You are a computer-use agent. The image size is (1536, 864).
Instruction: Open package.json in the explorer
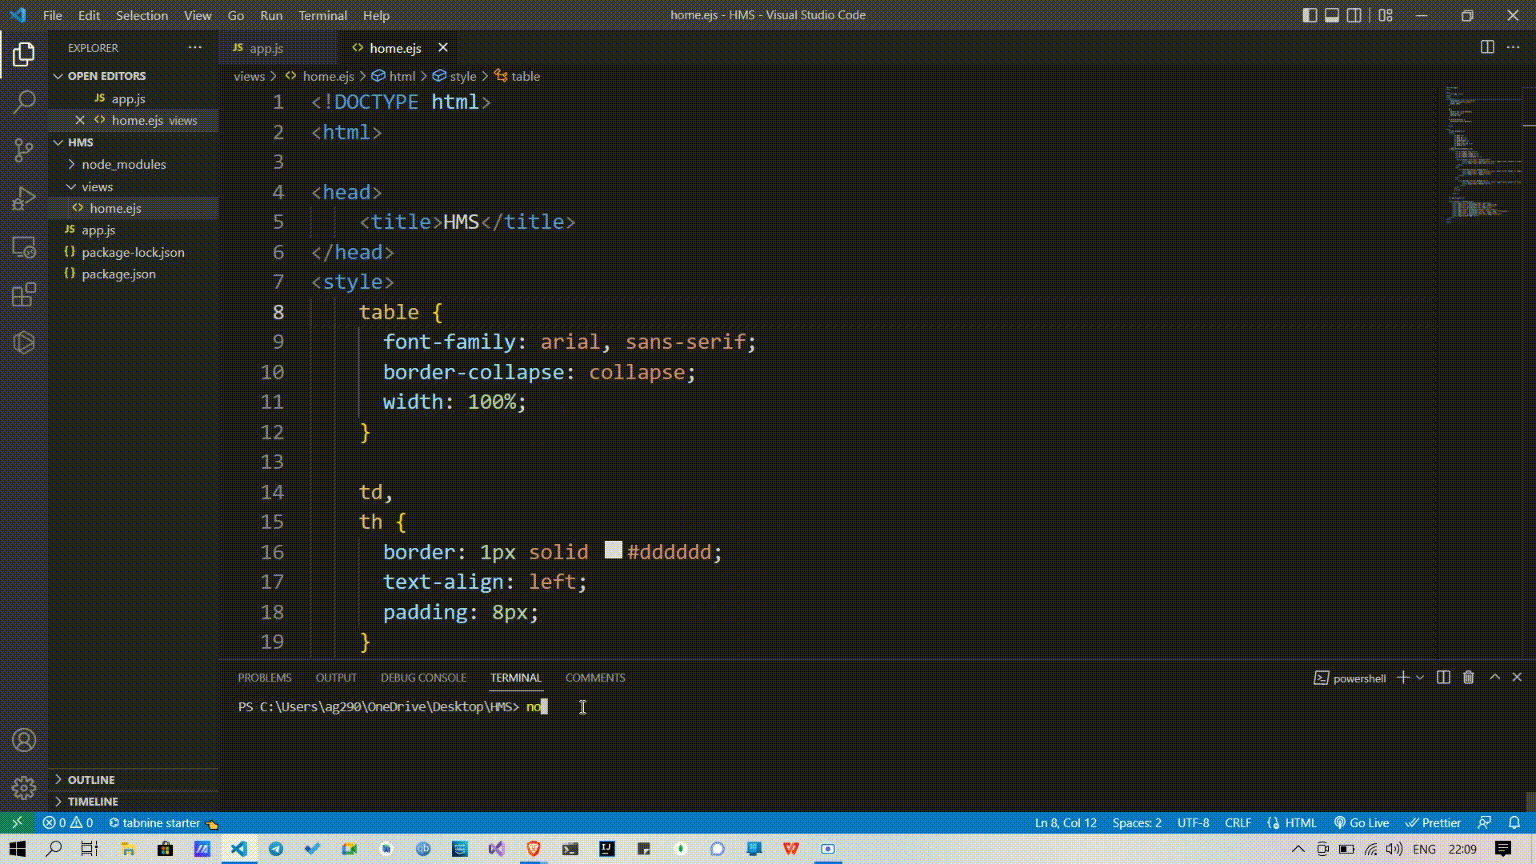tap(118, 274)
